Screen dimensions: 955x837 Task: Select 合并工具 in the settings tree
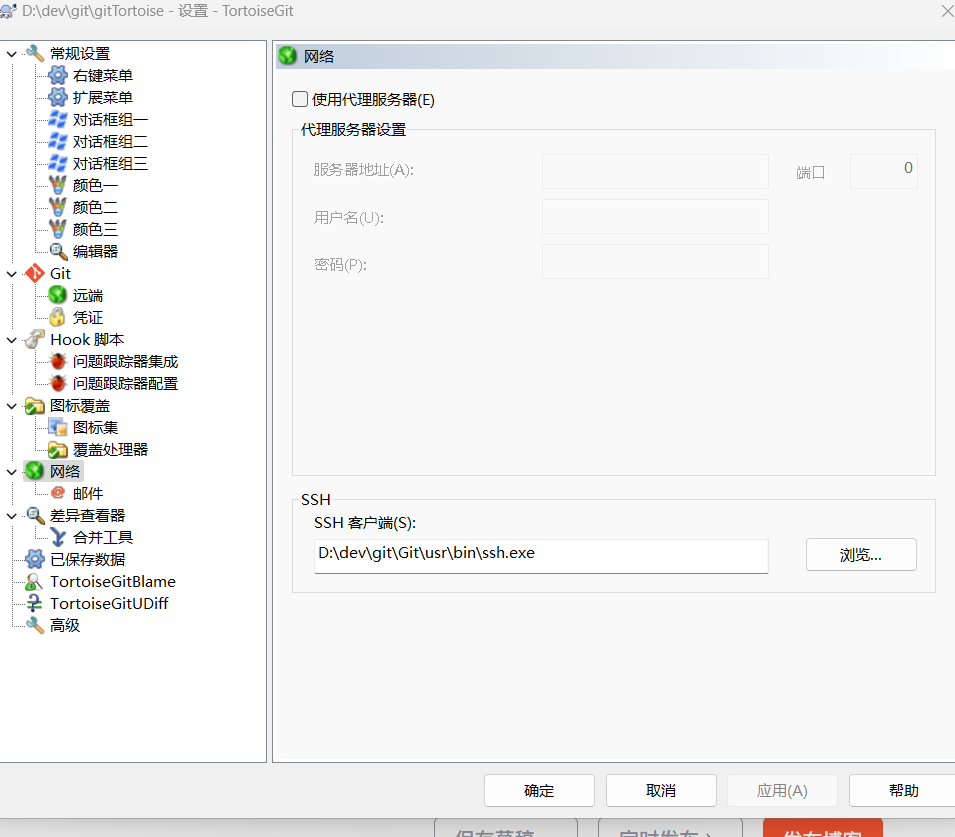pos(103,537)
